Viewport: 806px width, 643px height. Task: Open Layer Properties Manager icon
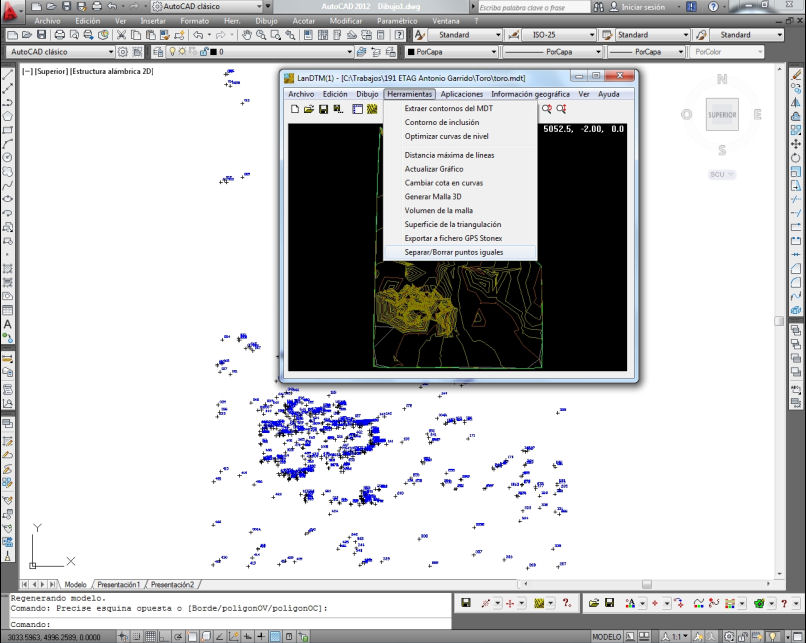pos(158,52)
